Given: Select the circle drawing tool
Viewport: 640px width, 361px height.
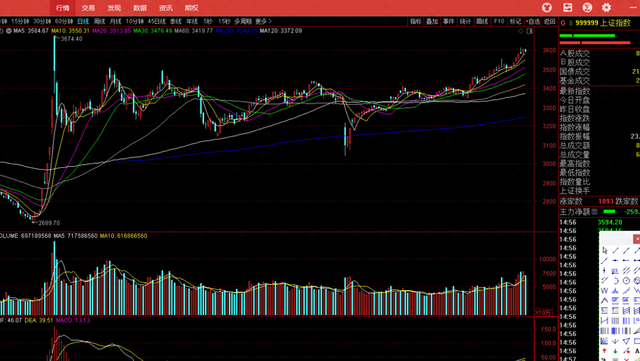Looking at the screenshot, I should pyautogui.click(x=627, y=280).
